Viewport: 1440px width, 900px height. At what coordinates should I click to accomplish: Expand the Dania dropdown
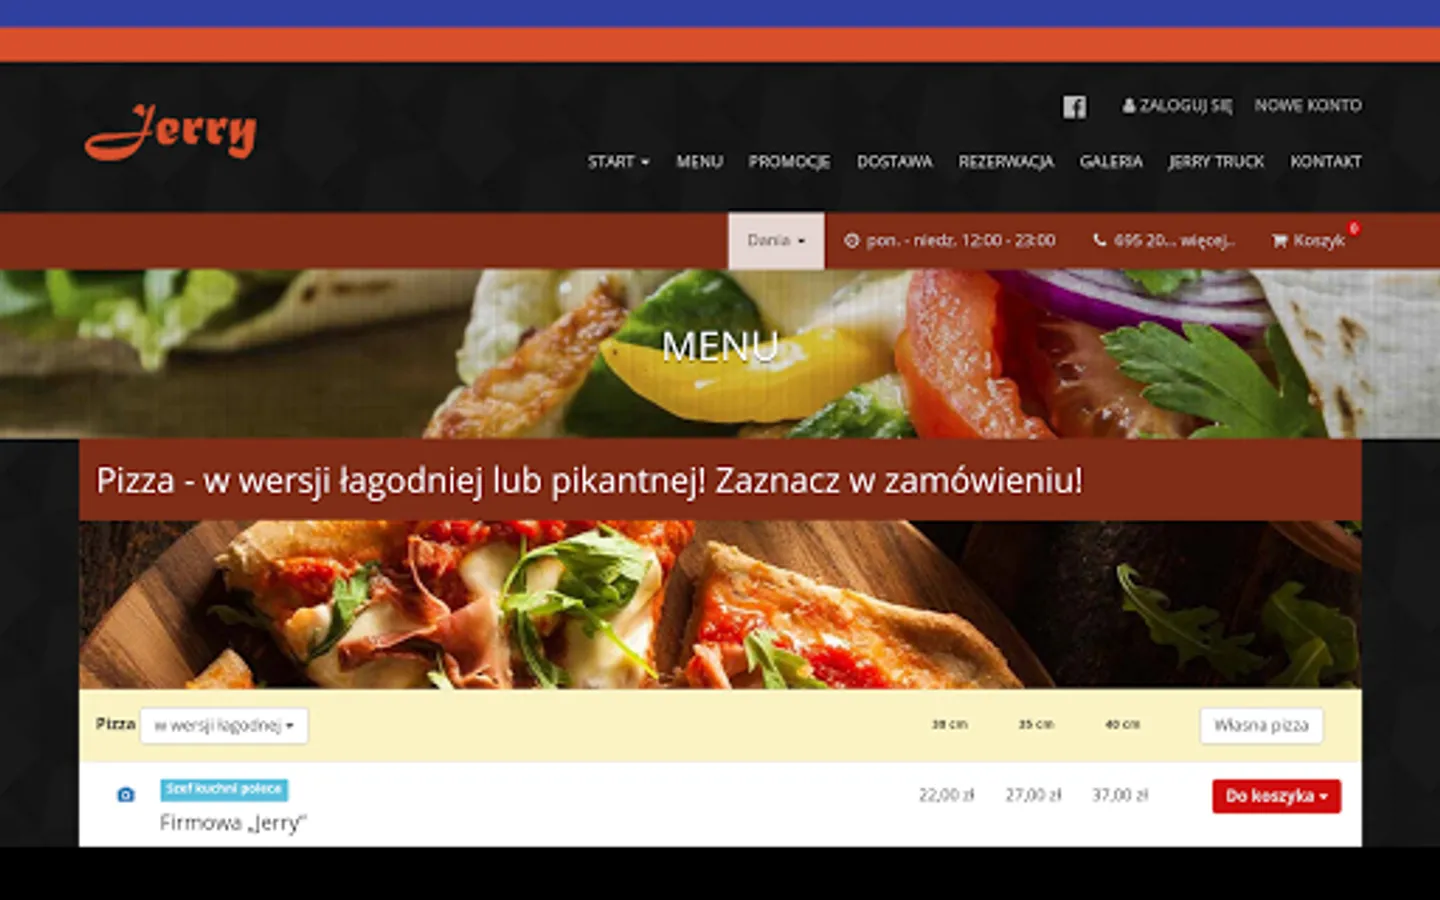pyautogui.click(x=776, y=240)
